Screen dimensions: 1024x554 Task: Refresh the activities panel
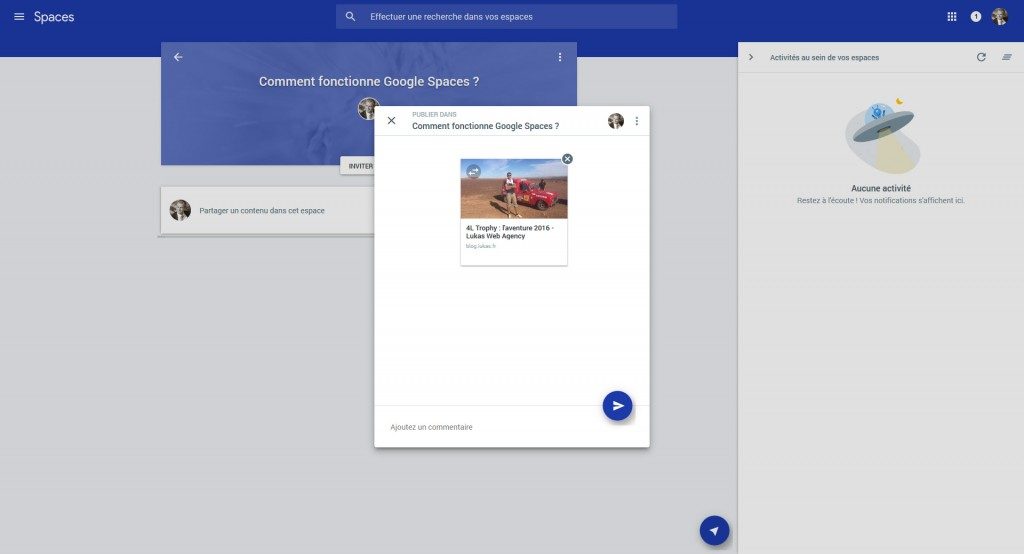click(x=981, y=57)
